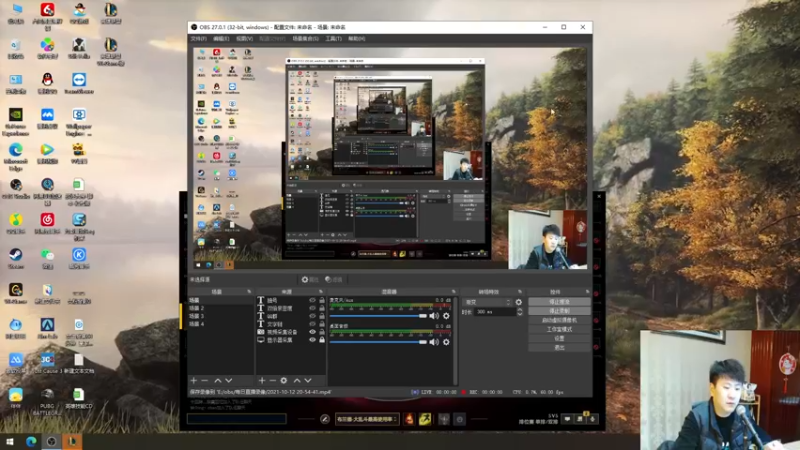Click 停止推流 stop streaming button
800x450 pixels.
[559, 302]
